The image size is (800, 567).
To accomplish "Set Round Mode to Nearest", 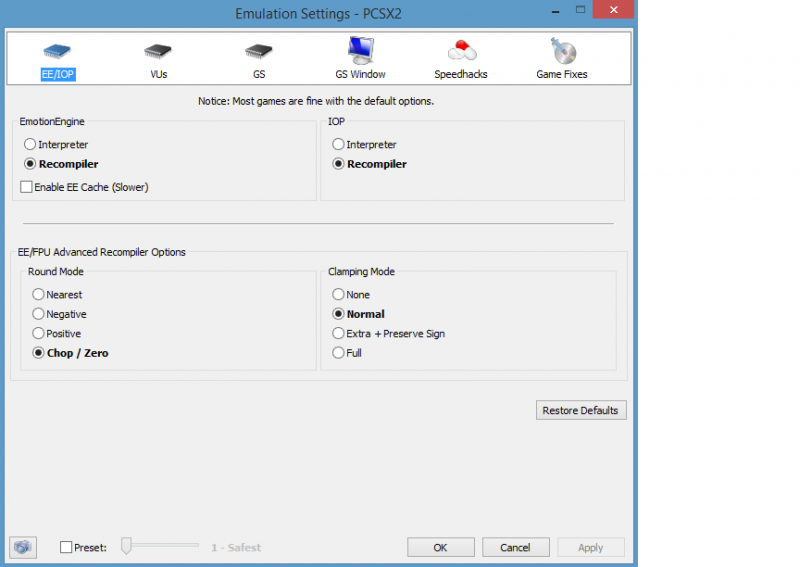I will [57, 294].
